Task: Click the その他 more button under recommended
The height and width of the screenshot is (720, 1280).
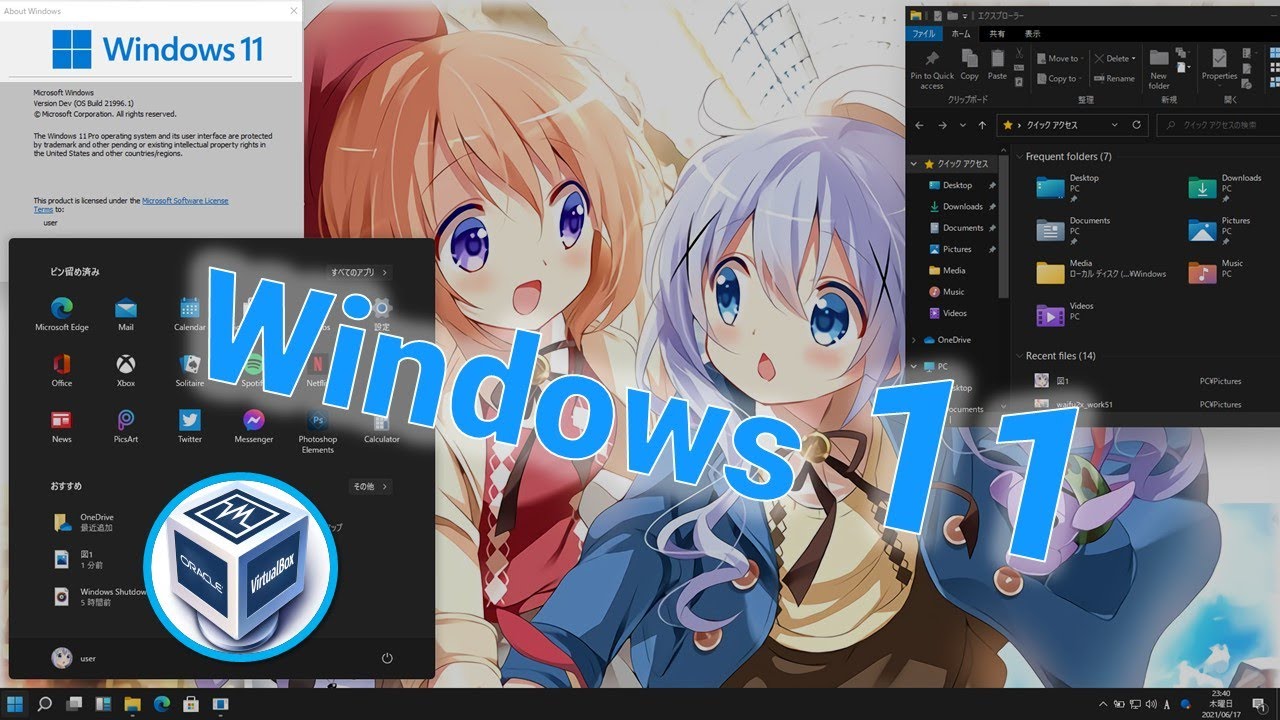Action: click(369, 487)
